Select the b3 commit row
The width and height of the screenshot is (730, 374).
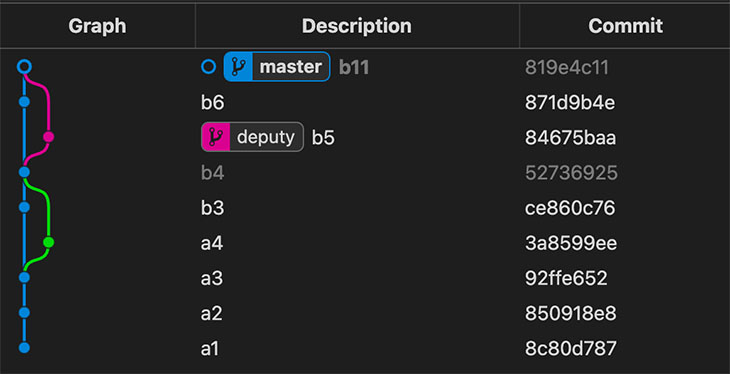365,208
